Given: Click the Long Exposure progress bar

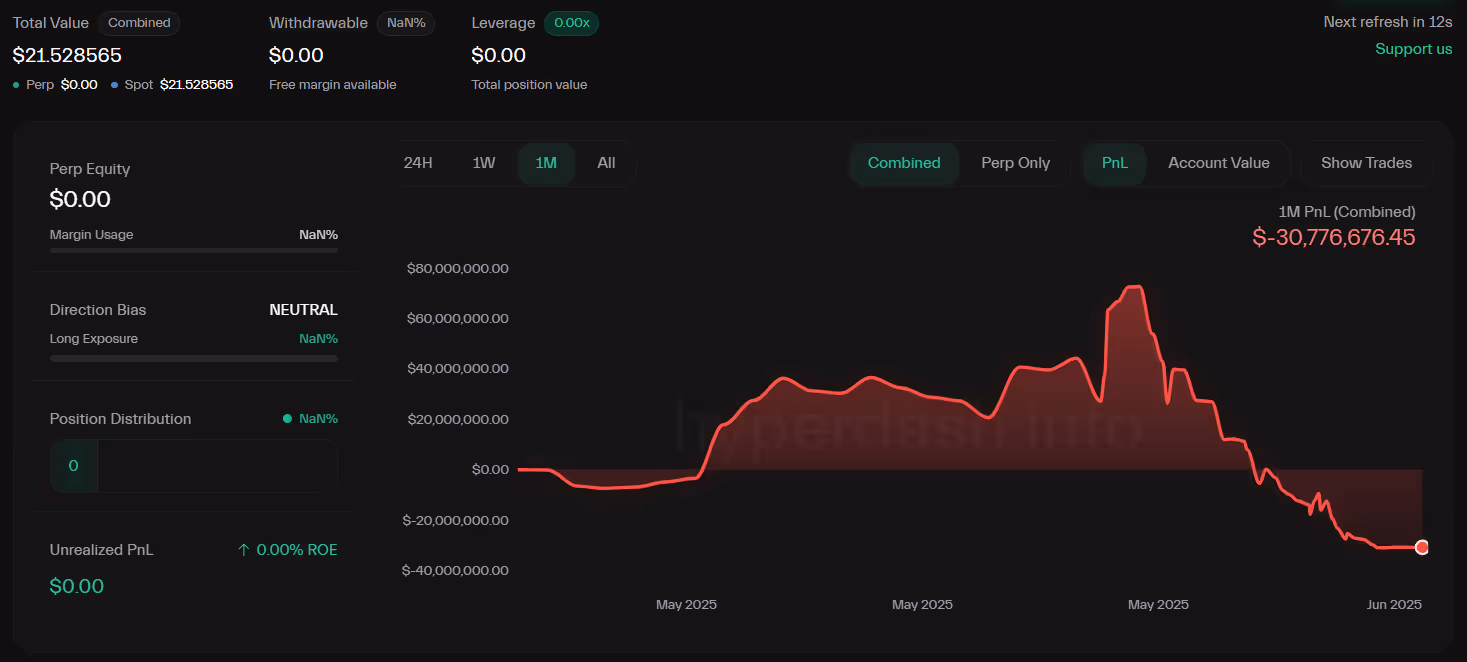Looking at the screenshot, I should click(193, 358).
